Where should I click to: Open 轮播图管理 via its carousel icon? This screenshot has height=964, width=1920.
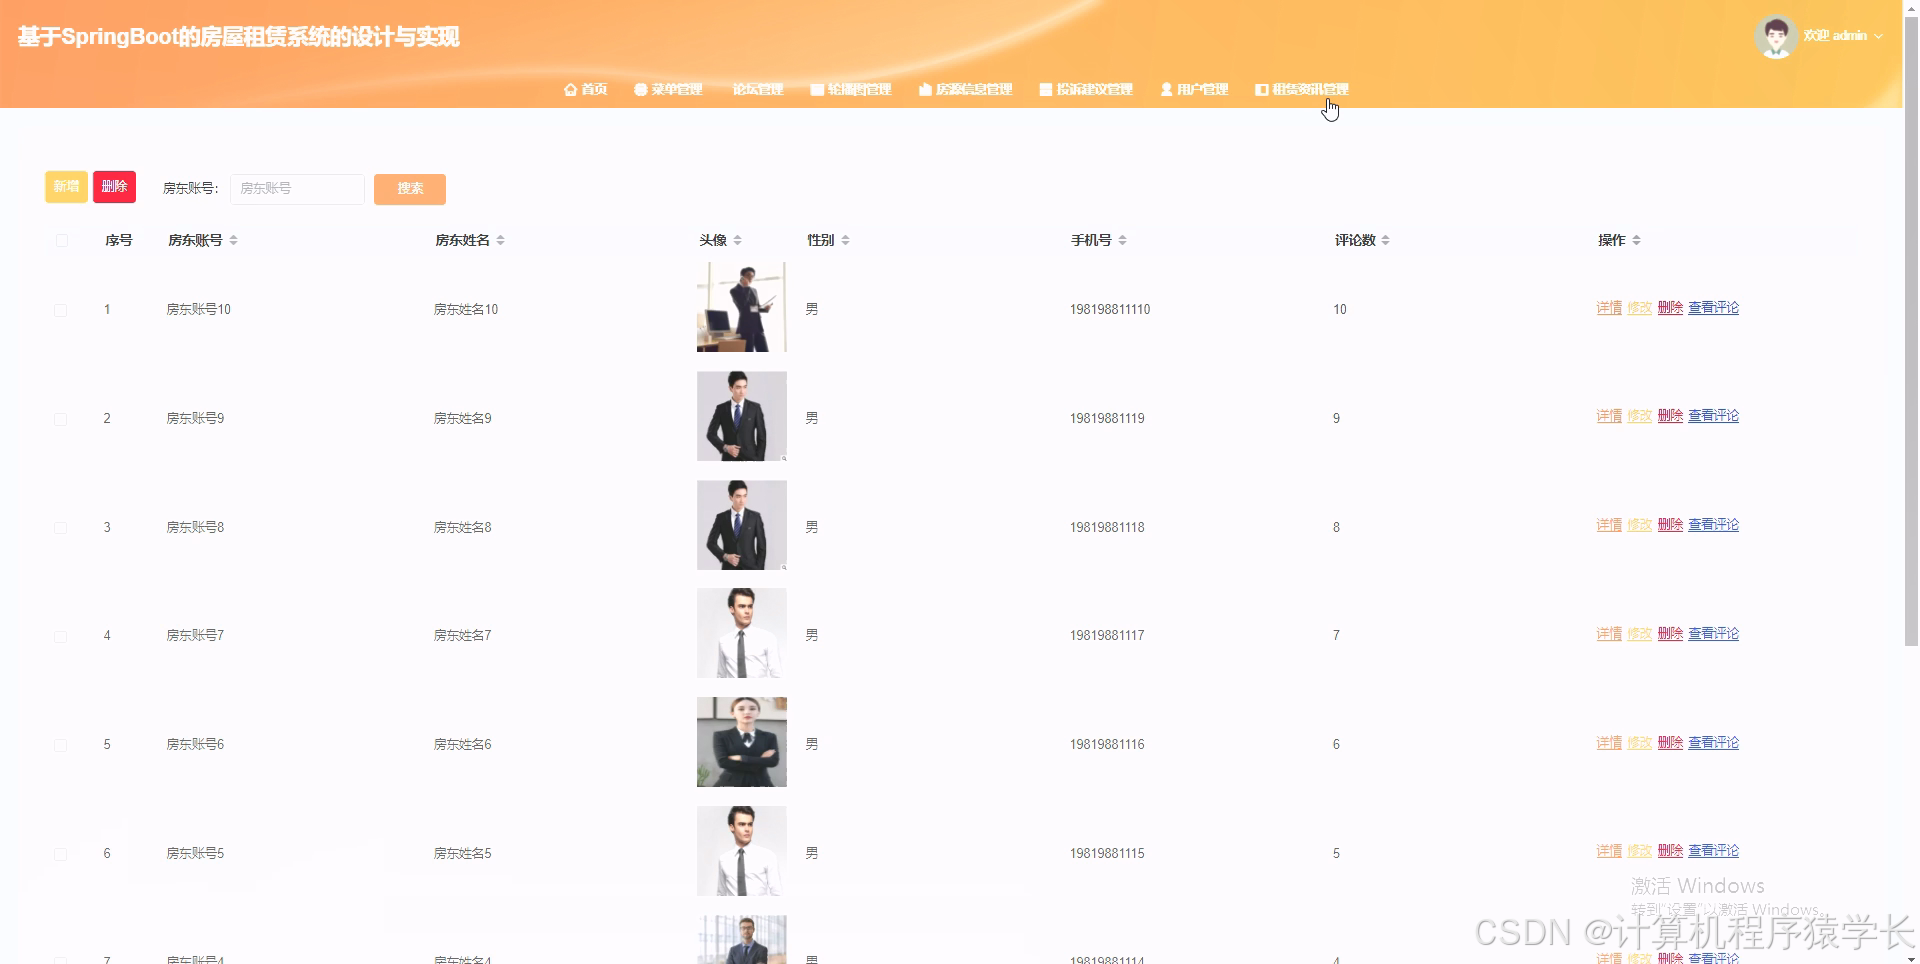pos(815,89)
